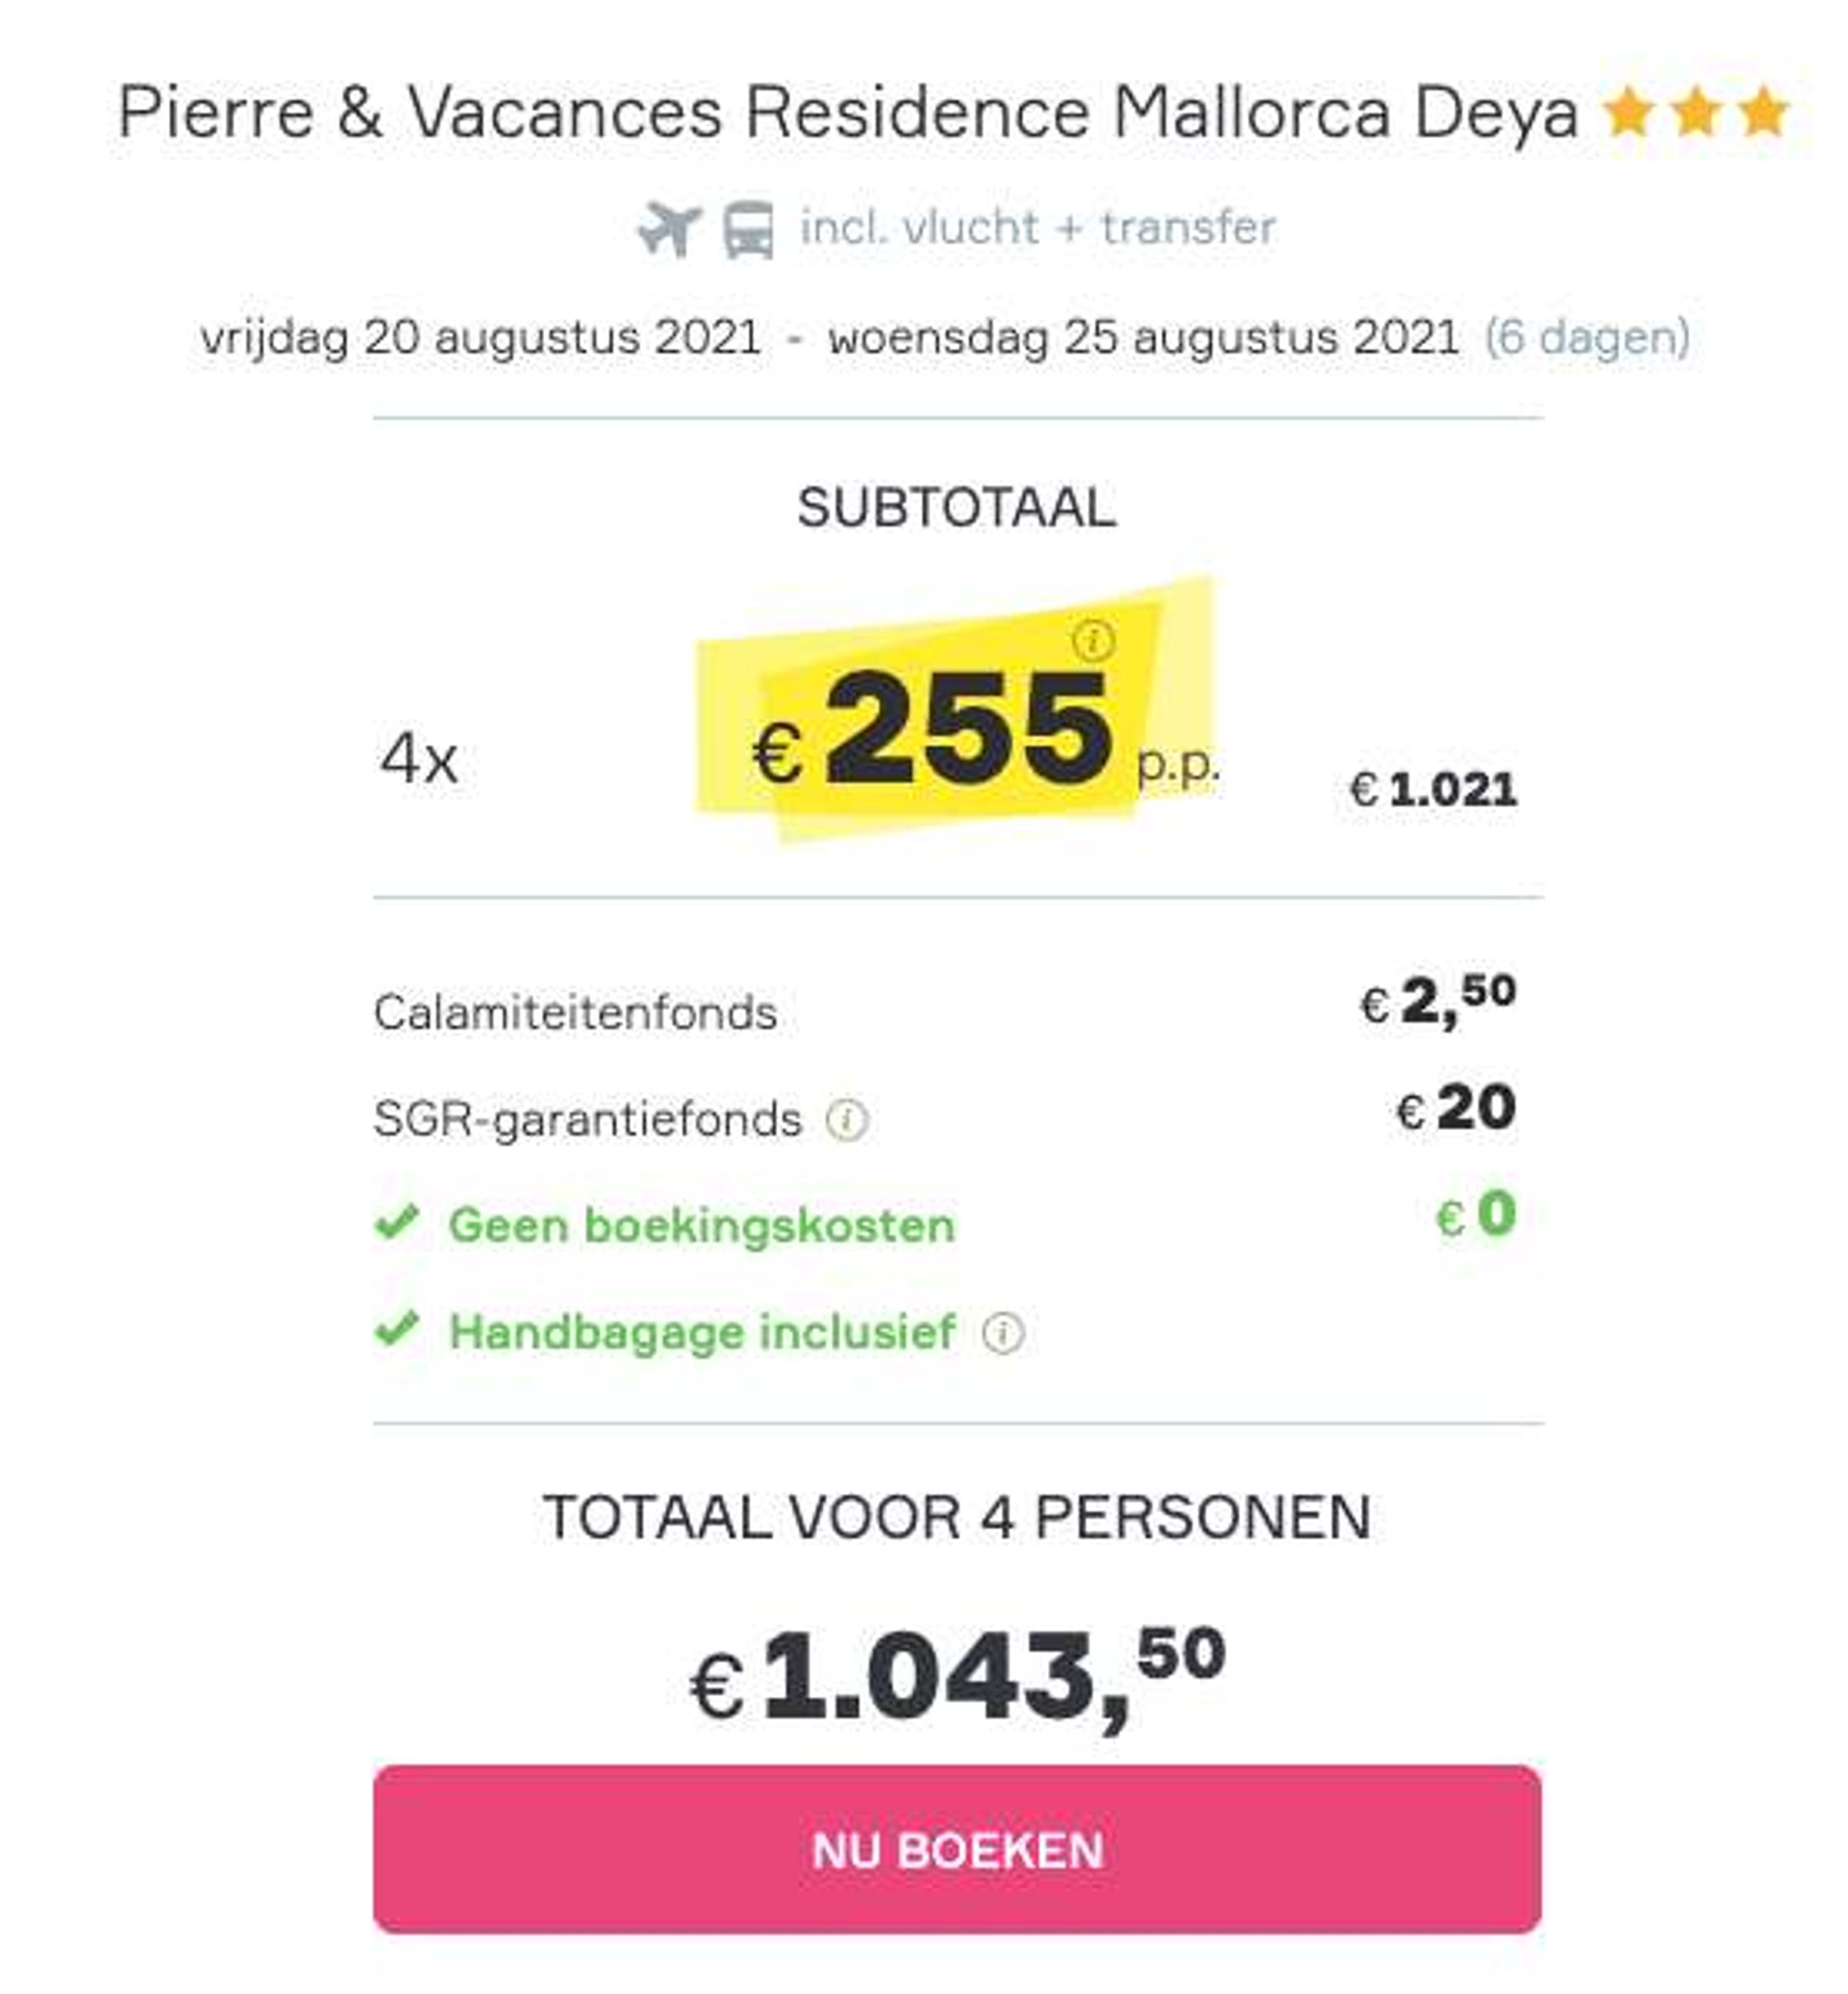
Task: Select the return date woensdag 25 augustus
Action: coord(1143,337)
